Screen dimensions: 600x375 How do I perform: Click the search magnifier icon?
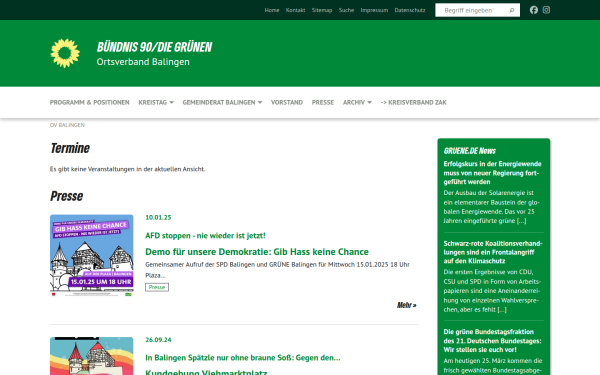point(512,10)
